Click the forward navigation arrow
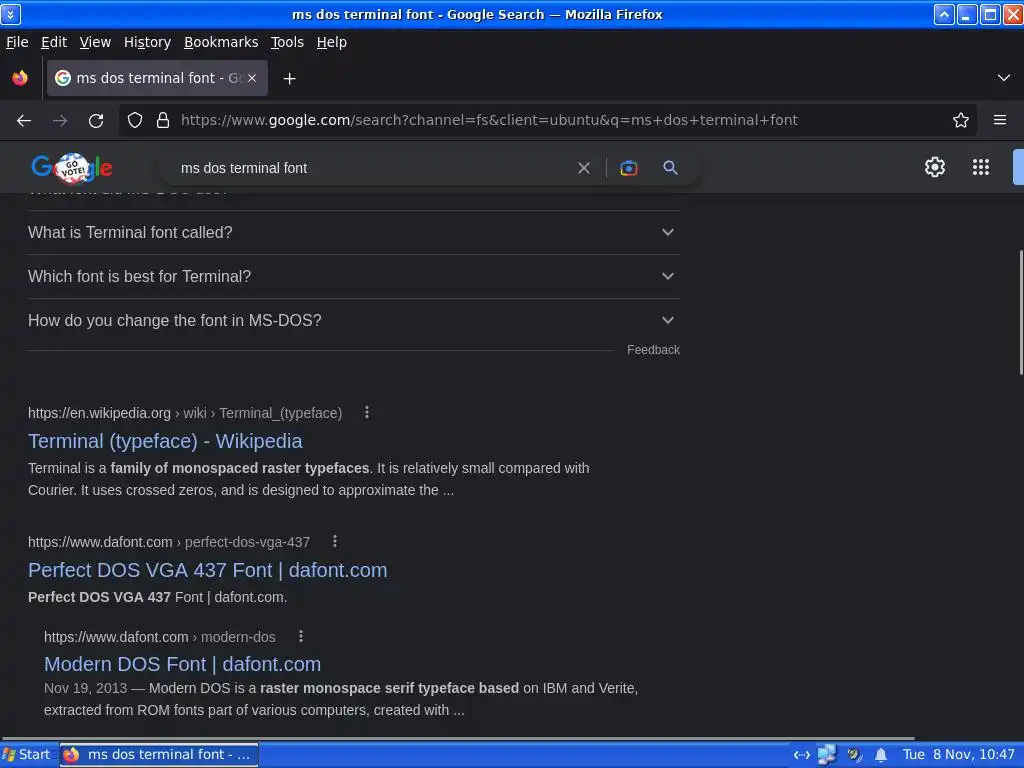 [x=60, y=120]
